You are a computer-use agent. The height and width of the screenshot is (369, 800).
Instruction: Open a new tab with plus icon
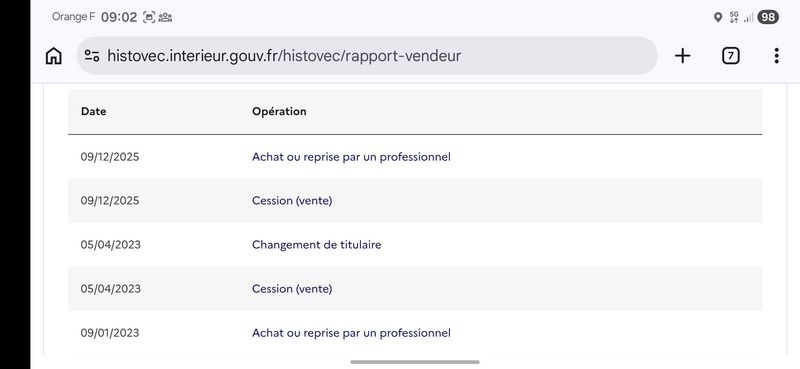682,56
